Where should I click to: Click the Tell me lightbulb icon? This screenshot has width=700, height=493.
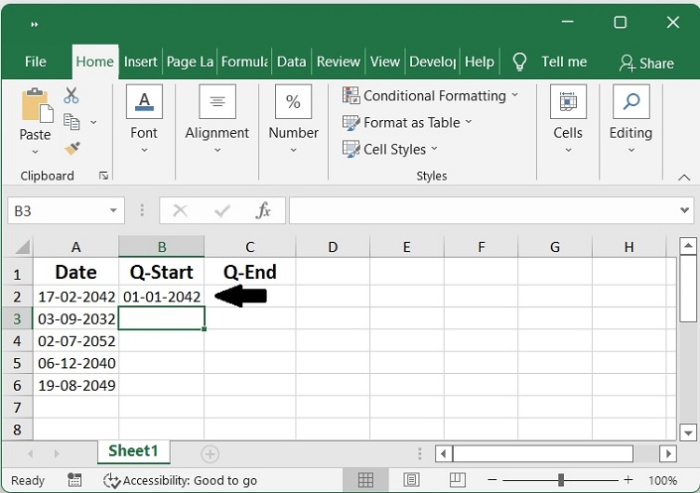coord(519,62)
